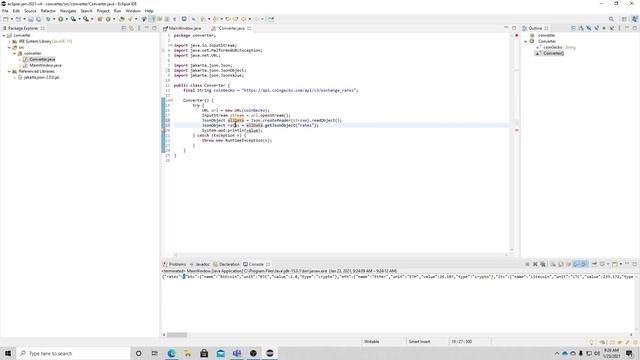Expand Converter.java in Package Explorer
This screenshot has height=360, width=640.
click(x=20, y=60)
